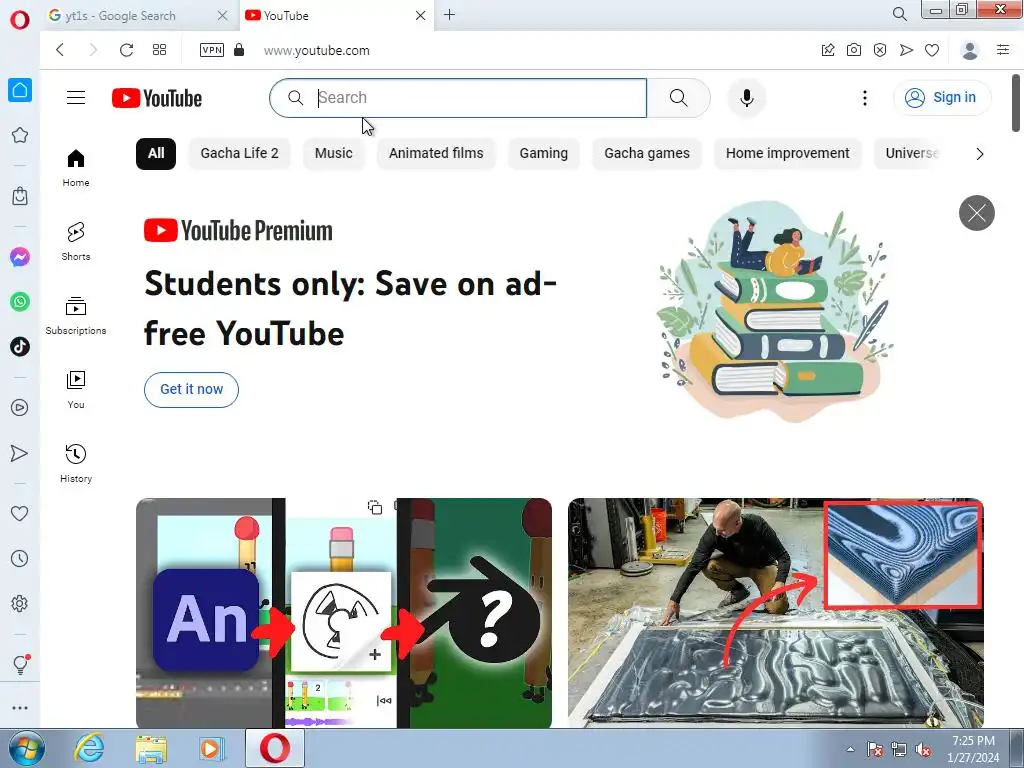Open the Opera sidebar shopping bag icon
Screen dimensions: 1024x768
20,195
